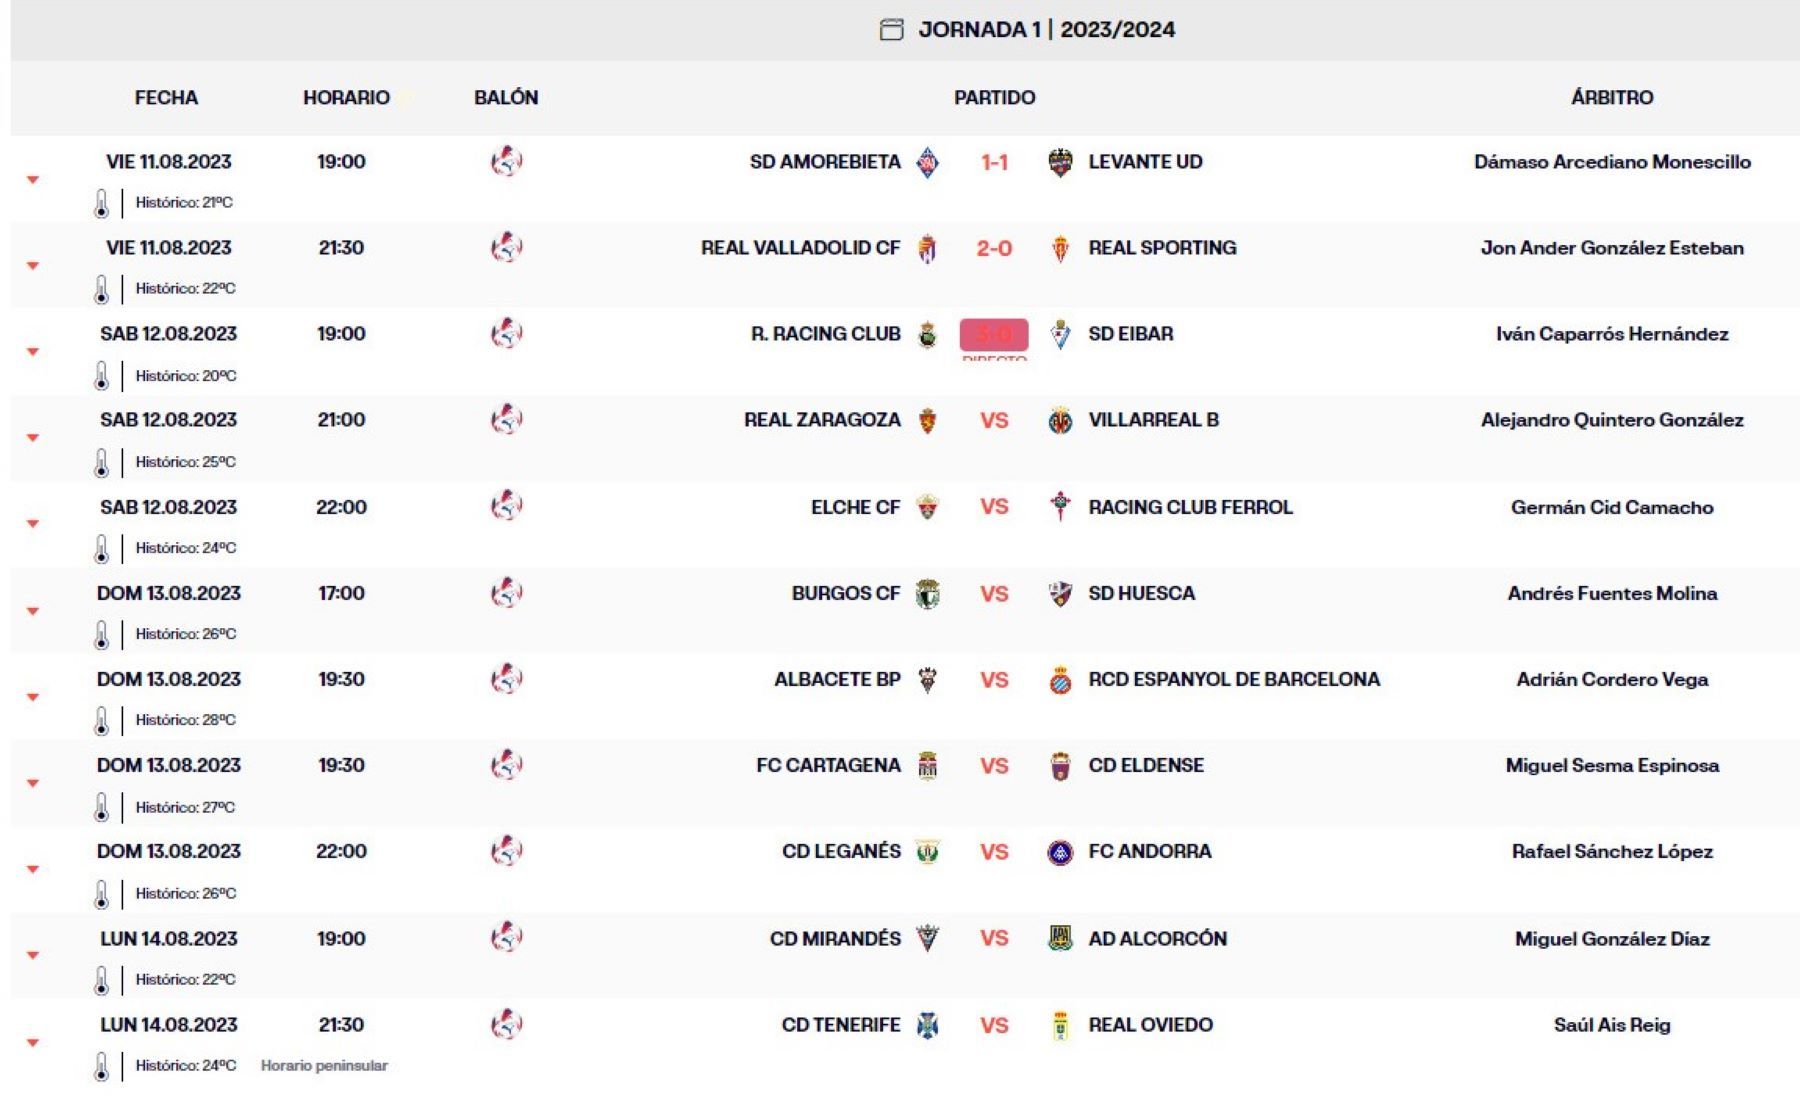Click the Villarreal B club crest

click(1060, 421)
